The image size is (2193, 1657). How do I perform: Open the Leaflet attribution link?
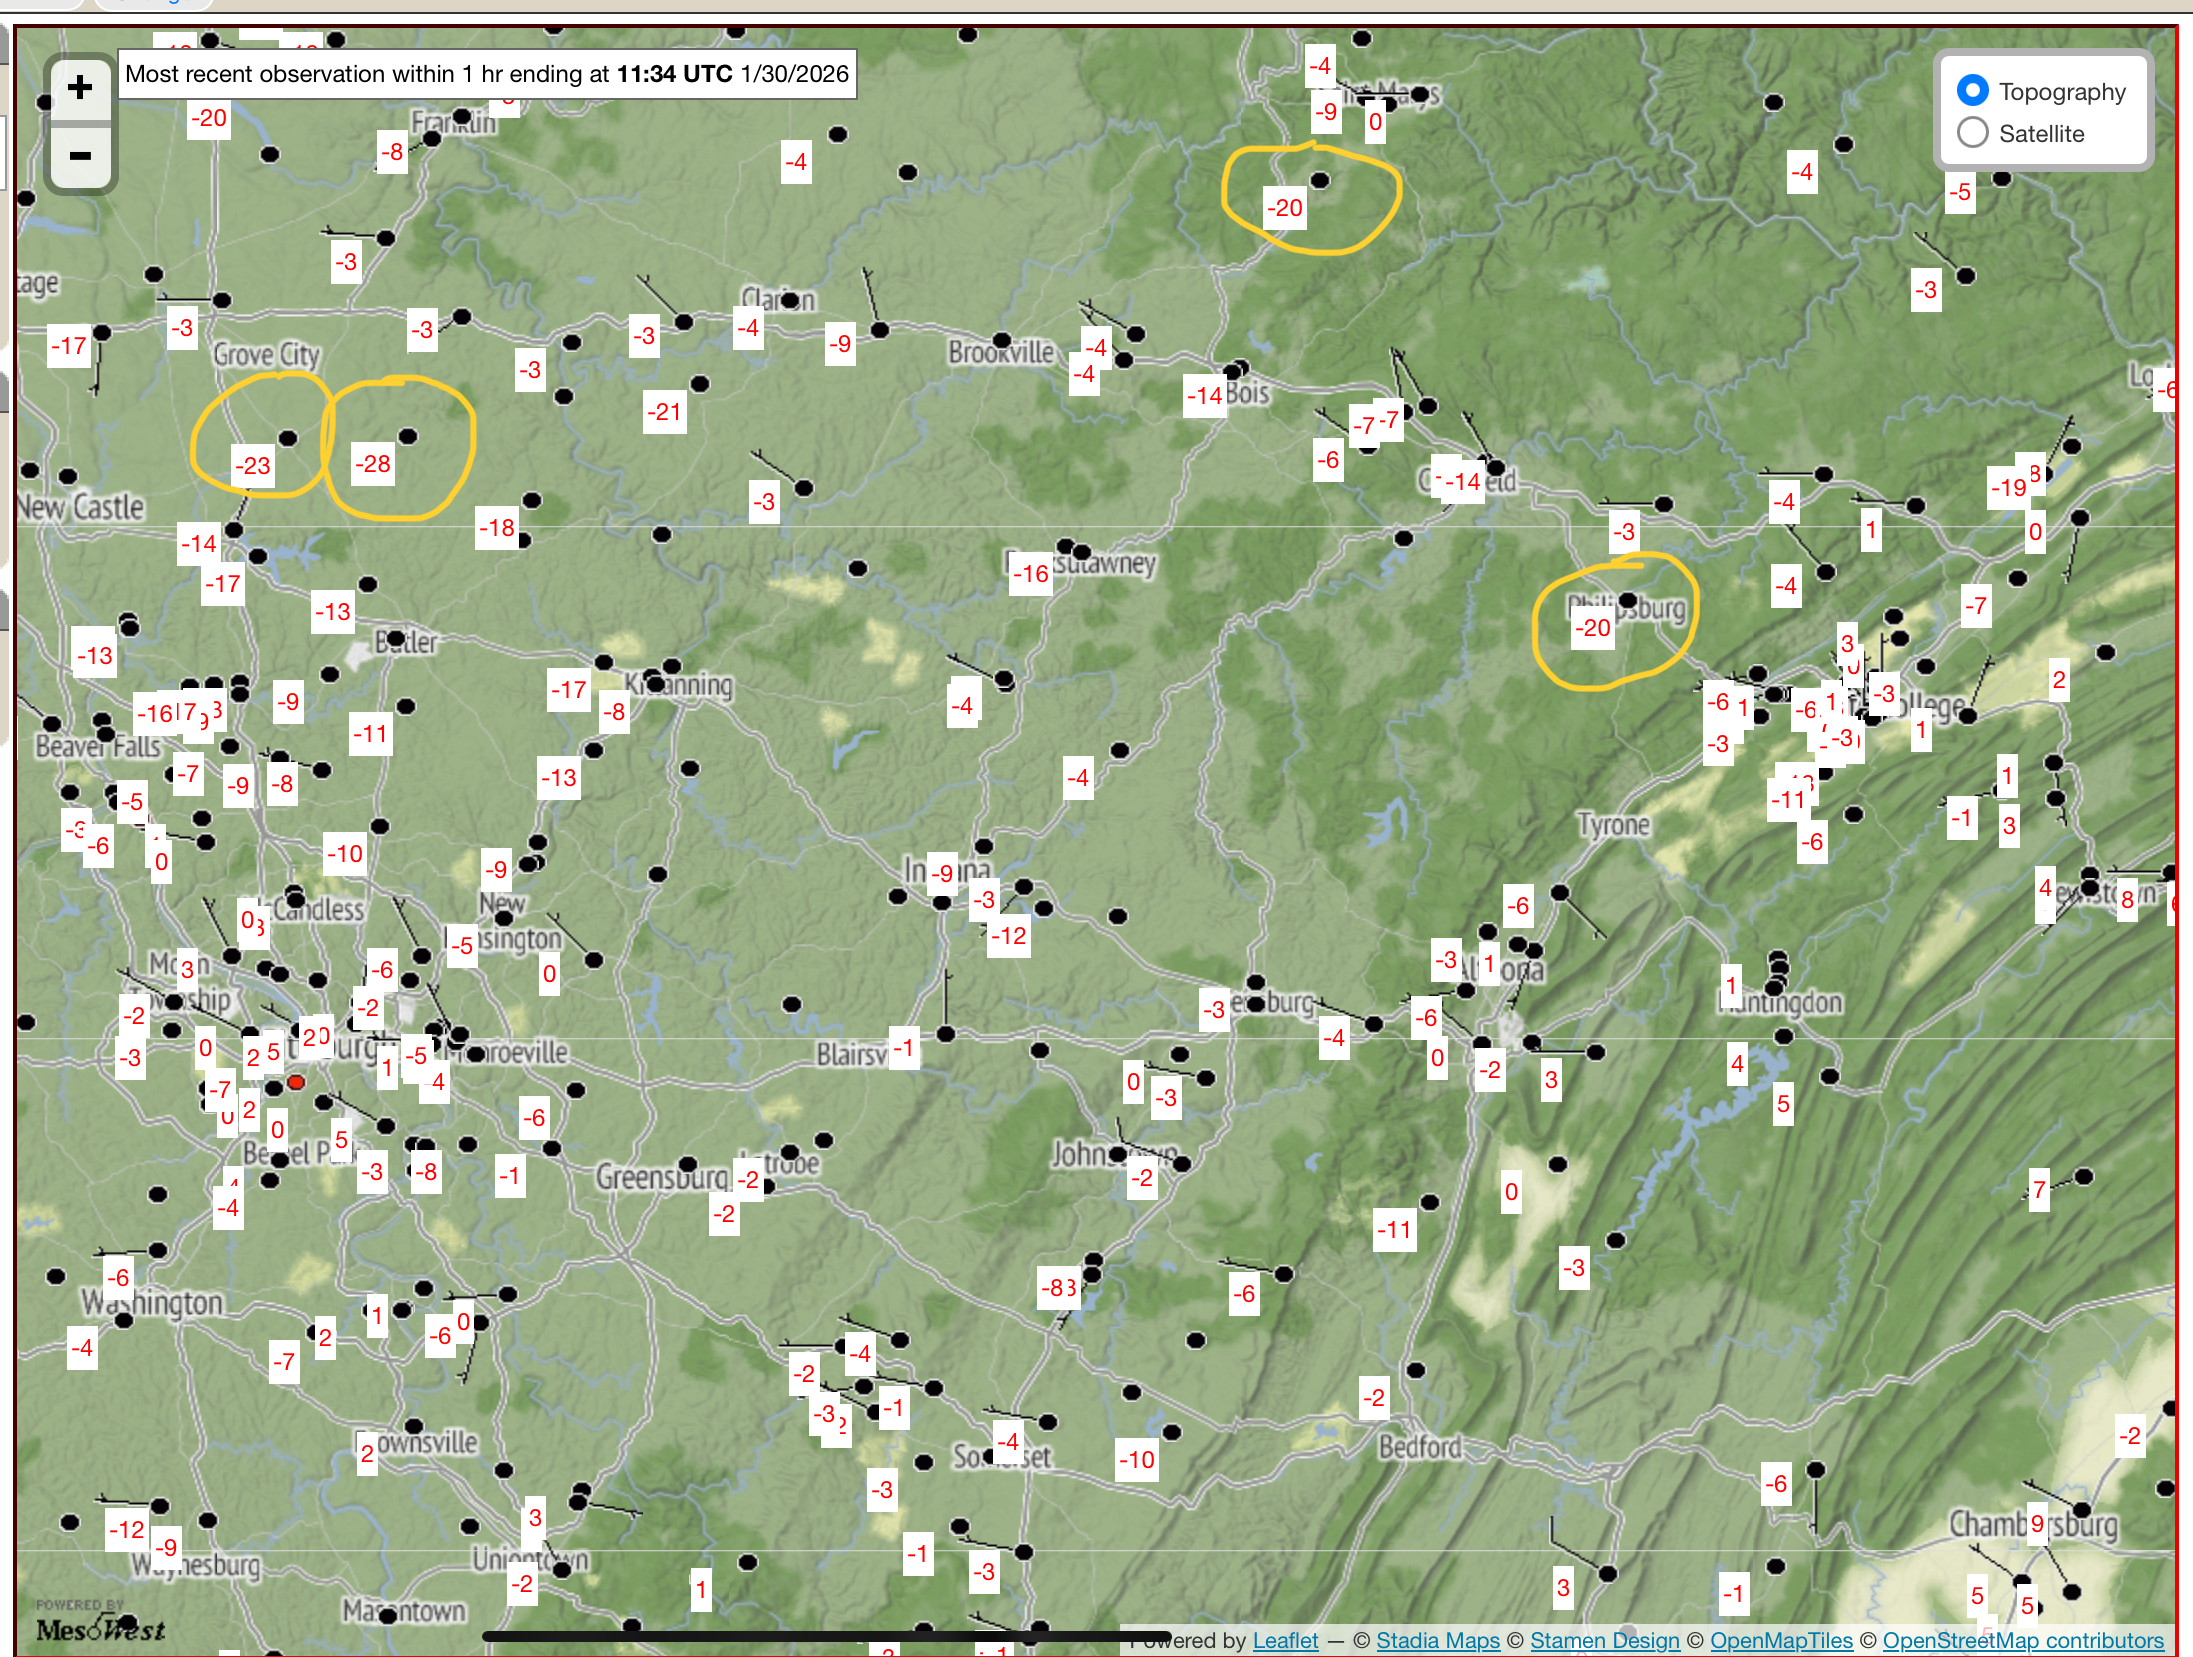click(x=1285, y=1640)
